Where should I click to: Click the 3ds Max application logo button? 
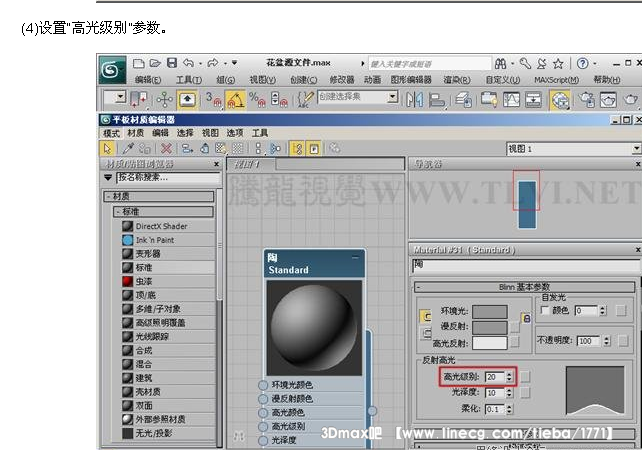[112, 70]
